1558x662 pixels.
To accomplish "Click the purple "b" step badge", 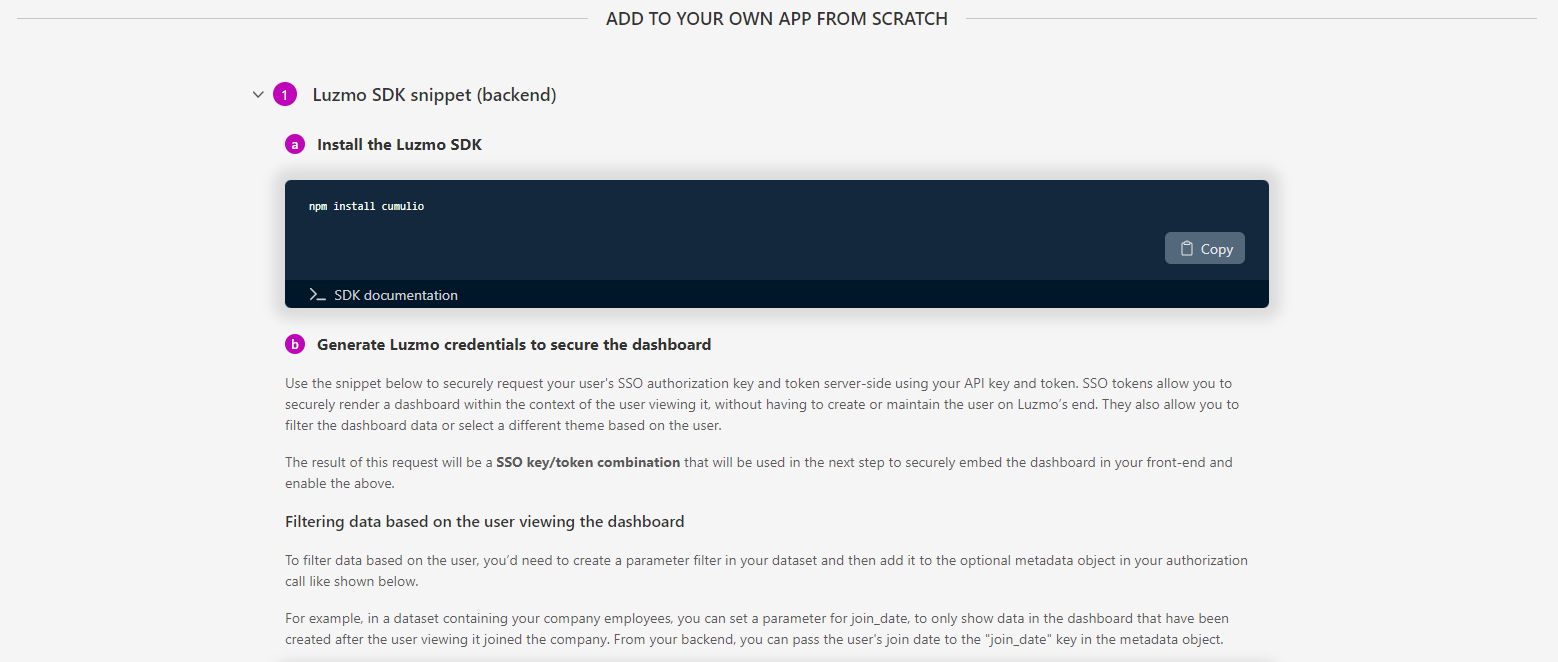I will point(294,344).
